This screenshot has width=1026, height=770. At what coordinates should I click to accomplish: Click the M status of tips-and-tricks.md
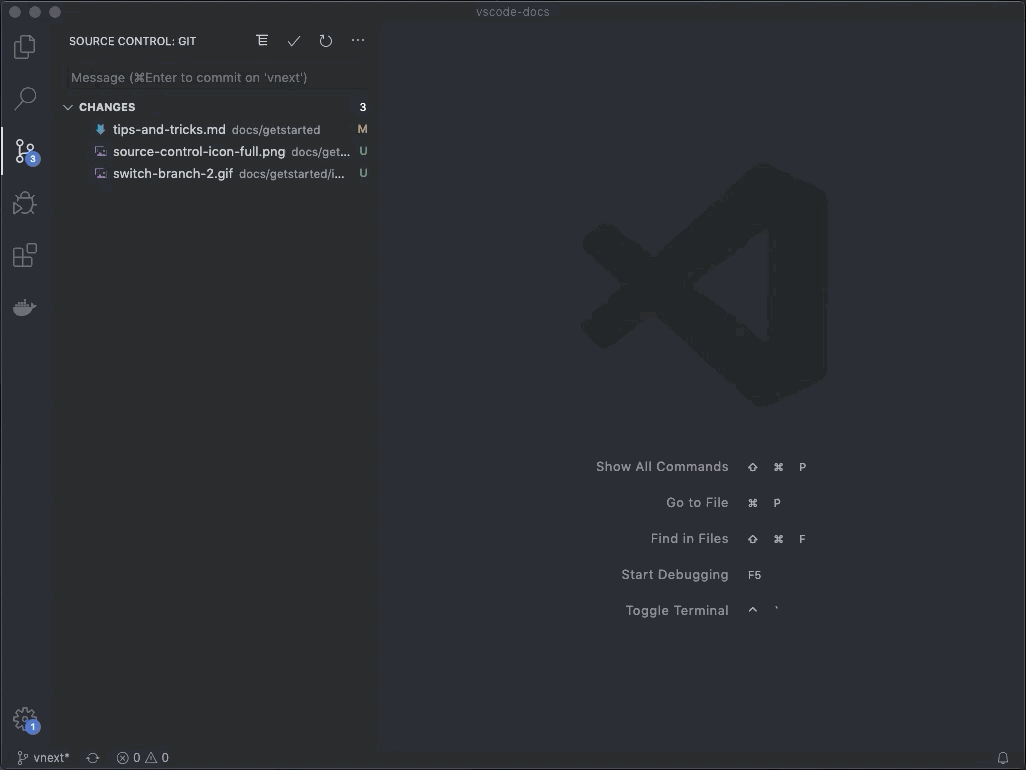[x=363, y=129]
